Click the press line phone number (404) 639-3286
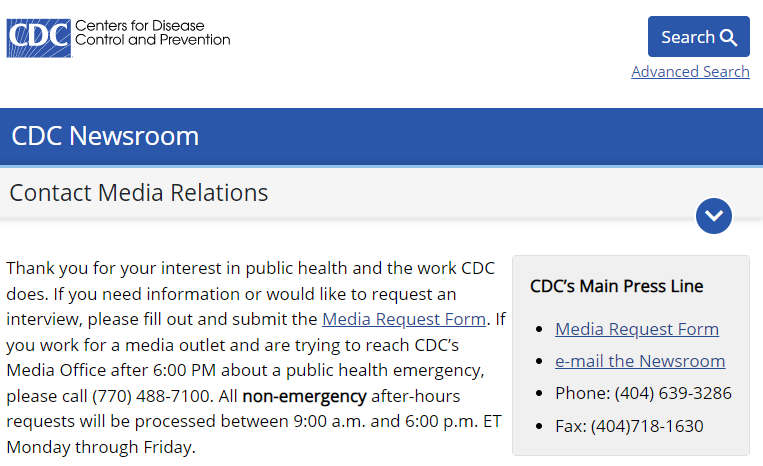This screenshot has width=763, height=466. point(673,393)
